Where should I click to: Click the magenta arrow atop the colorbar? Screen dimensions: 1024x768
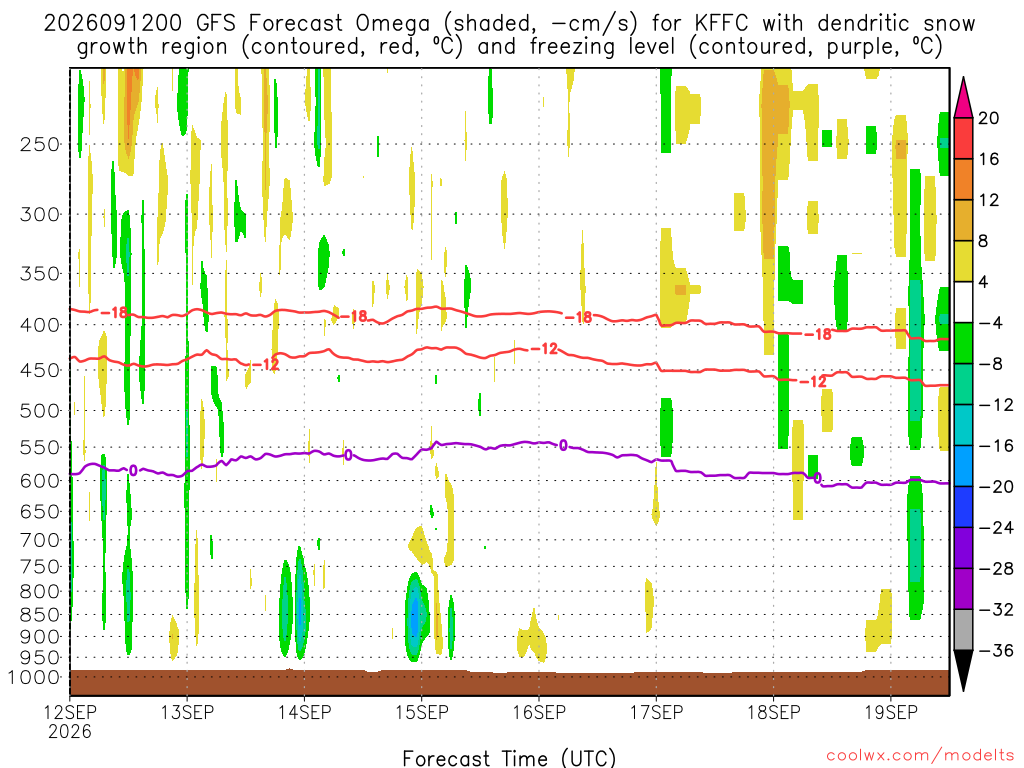pos(963,97)
